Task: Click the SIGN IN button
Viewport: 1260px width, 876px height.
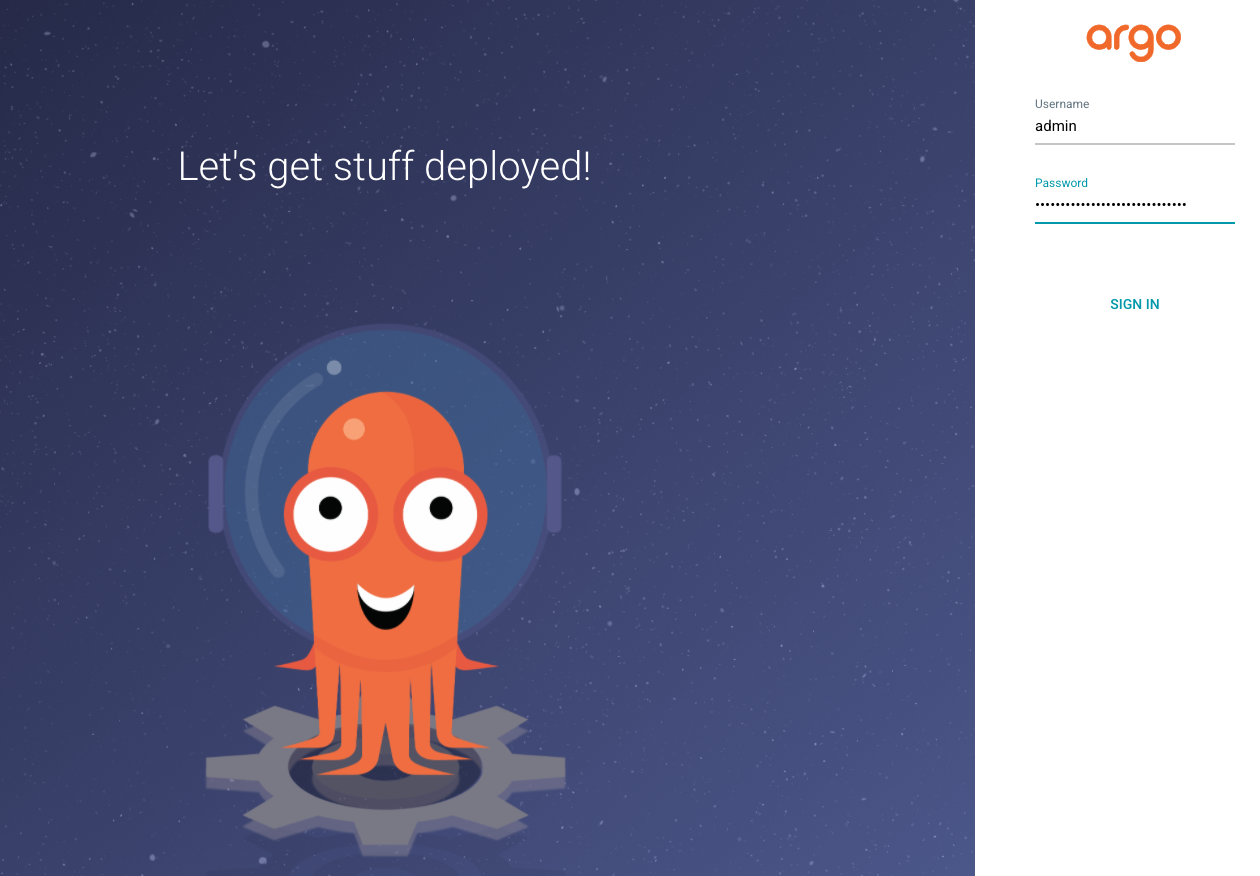Action: click(1134, 304)
